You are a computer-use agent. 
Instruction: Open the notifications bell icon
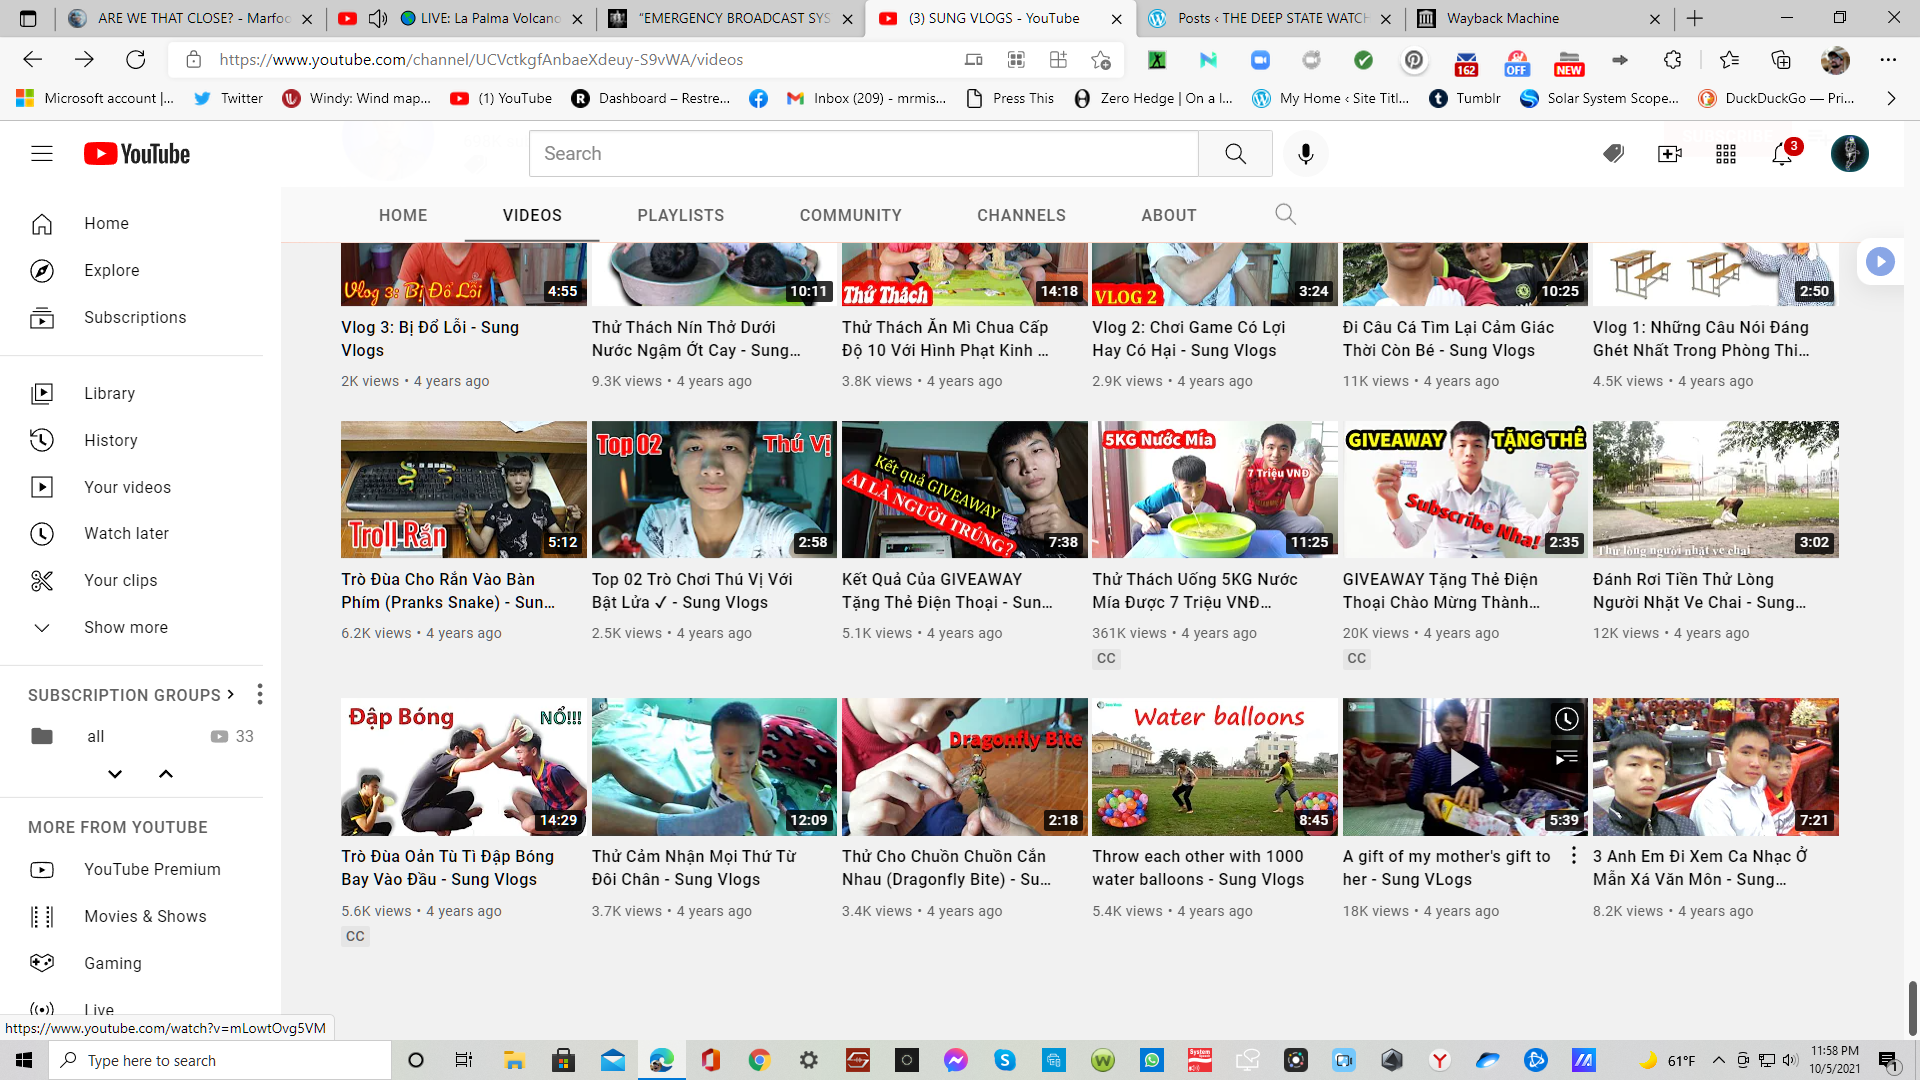coord(1782,154)
